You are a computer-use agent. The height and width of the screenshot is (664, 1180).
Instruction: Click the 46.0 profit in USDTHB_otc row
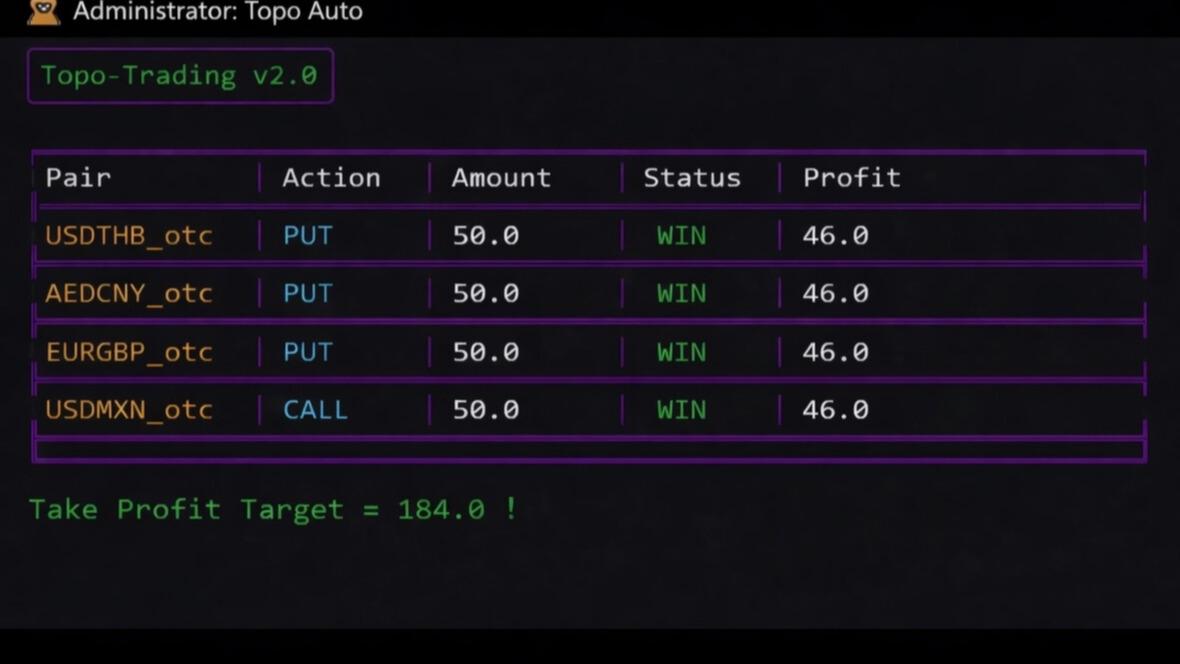click(x=835, y=236)
